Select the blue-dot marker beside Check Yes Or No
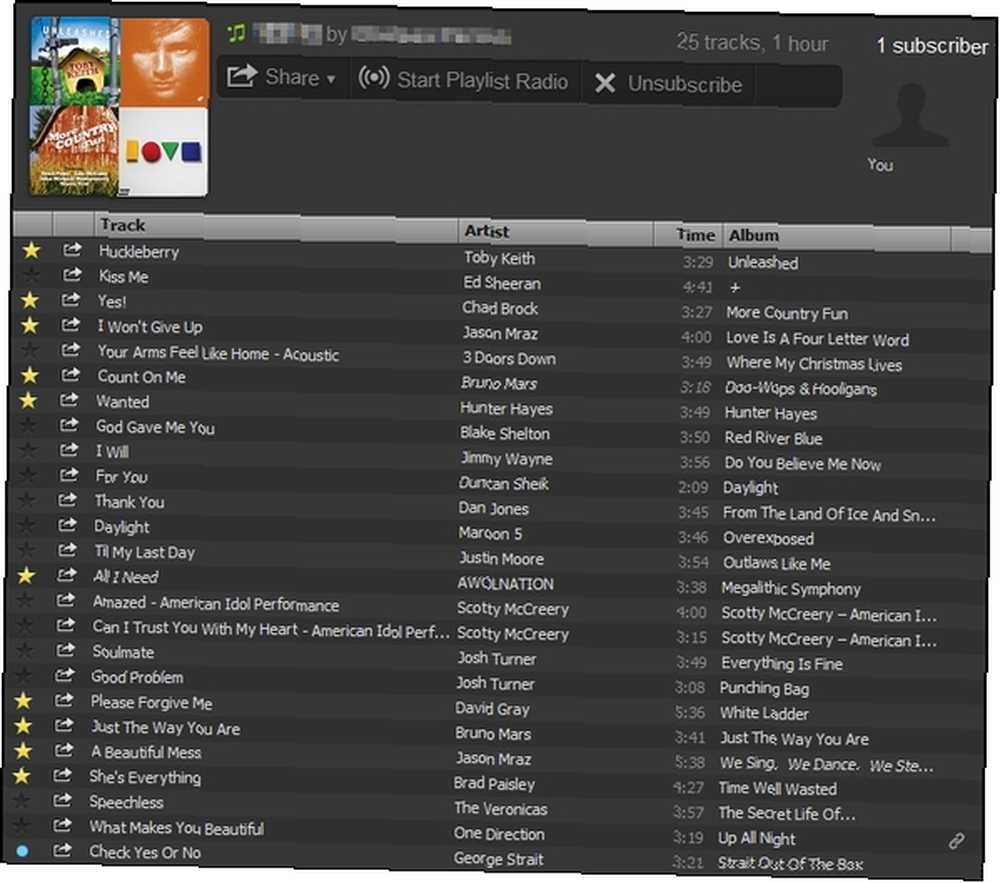 22,850
